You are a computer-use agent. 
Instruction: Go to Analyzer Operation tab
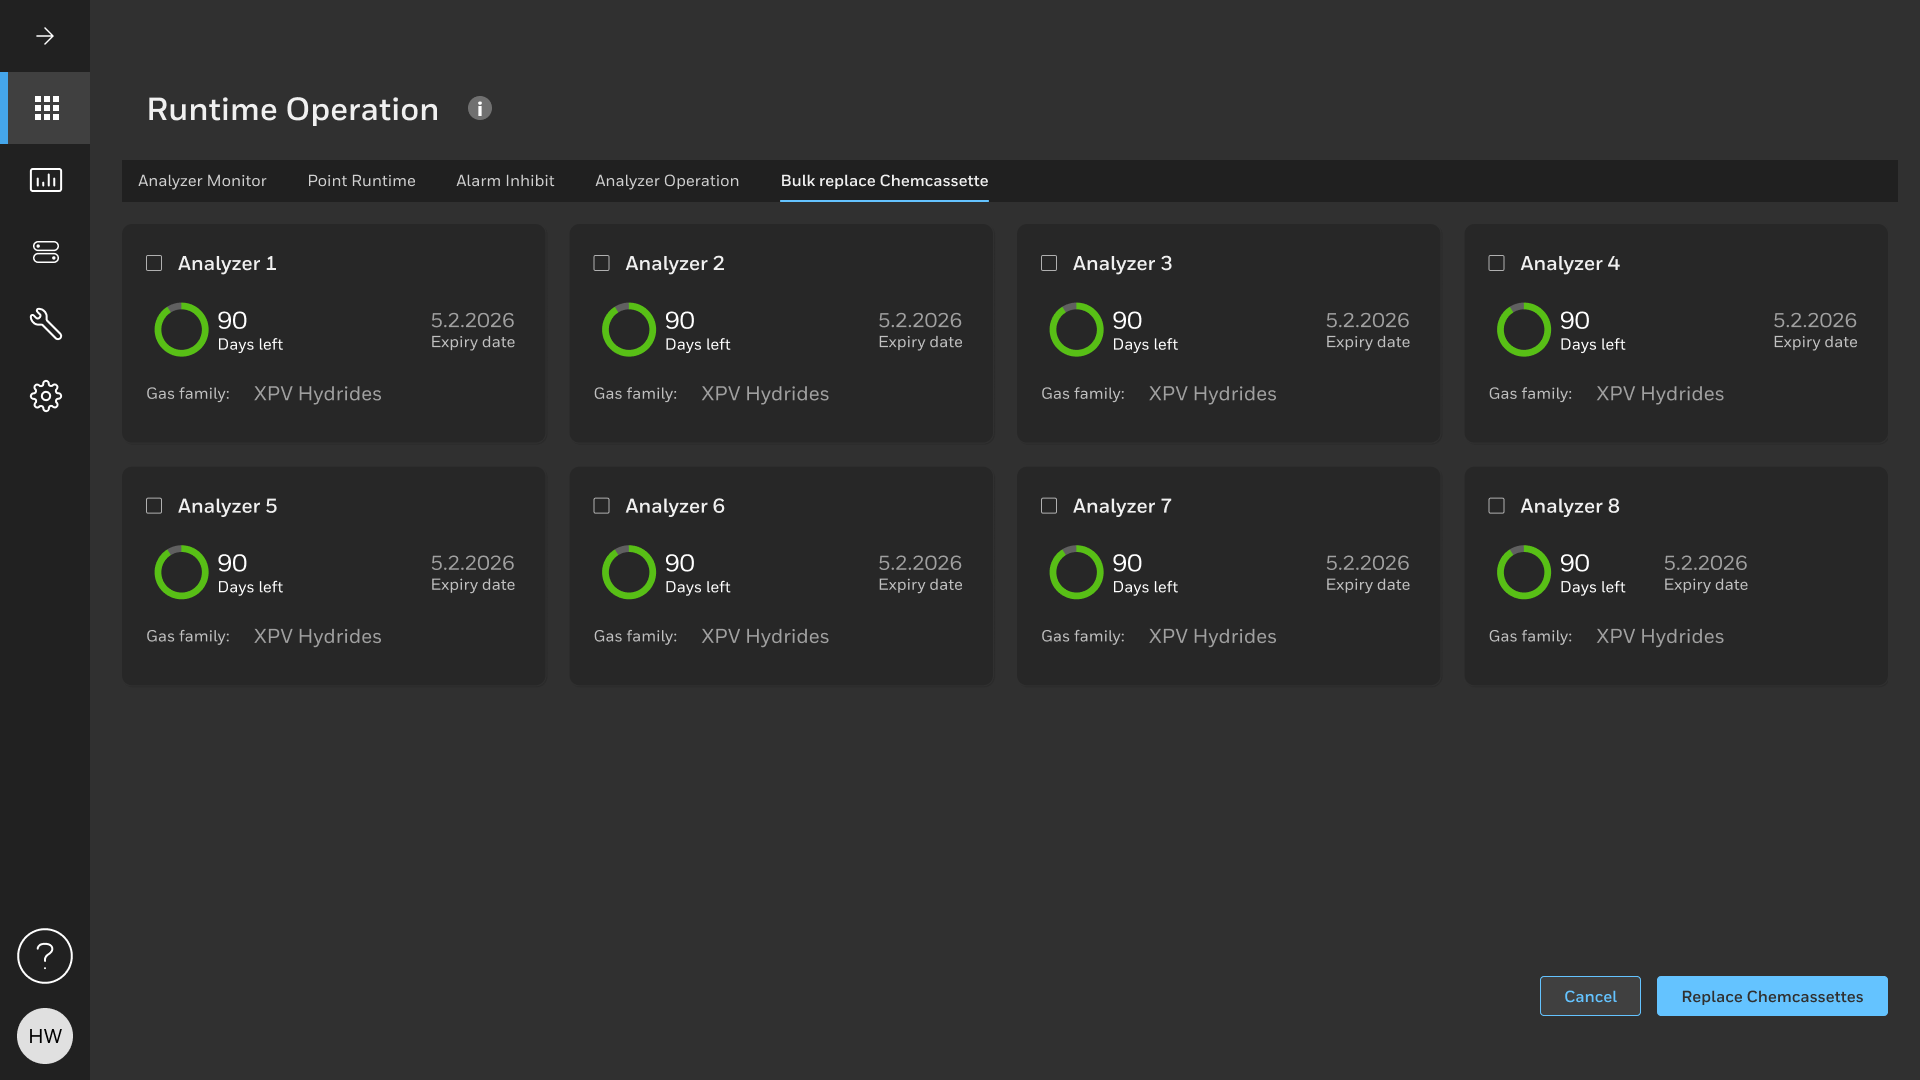pos(667,181)
